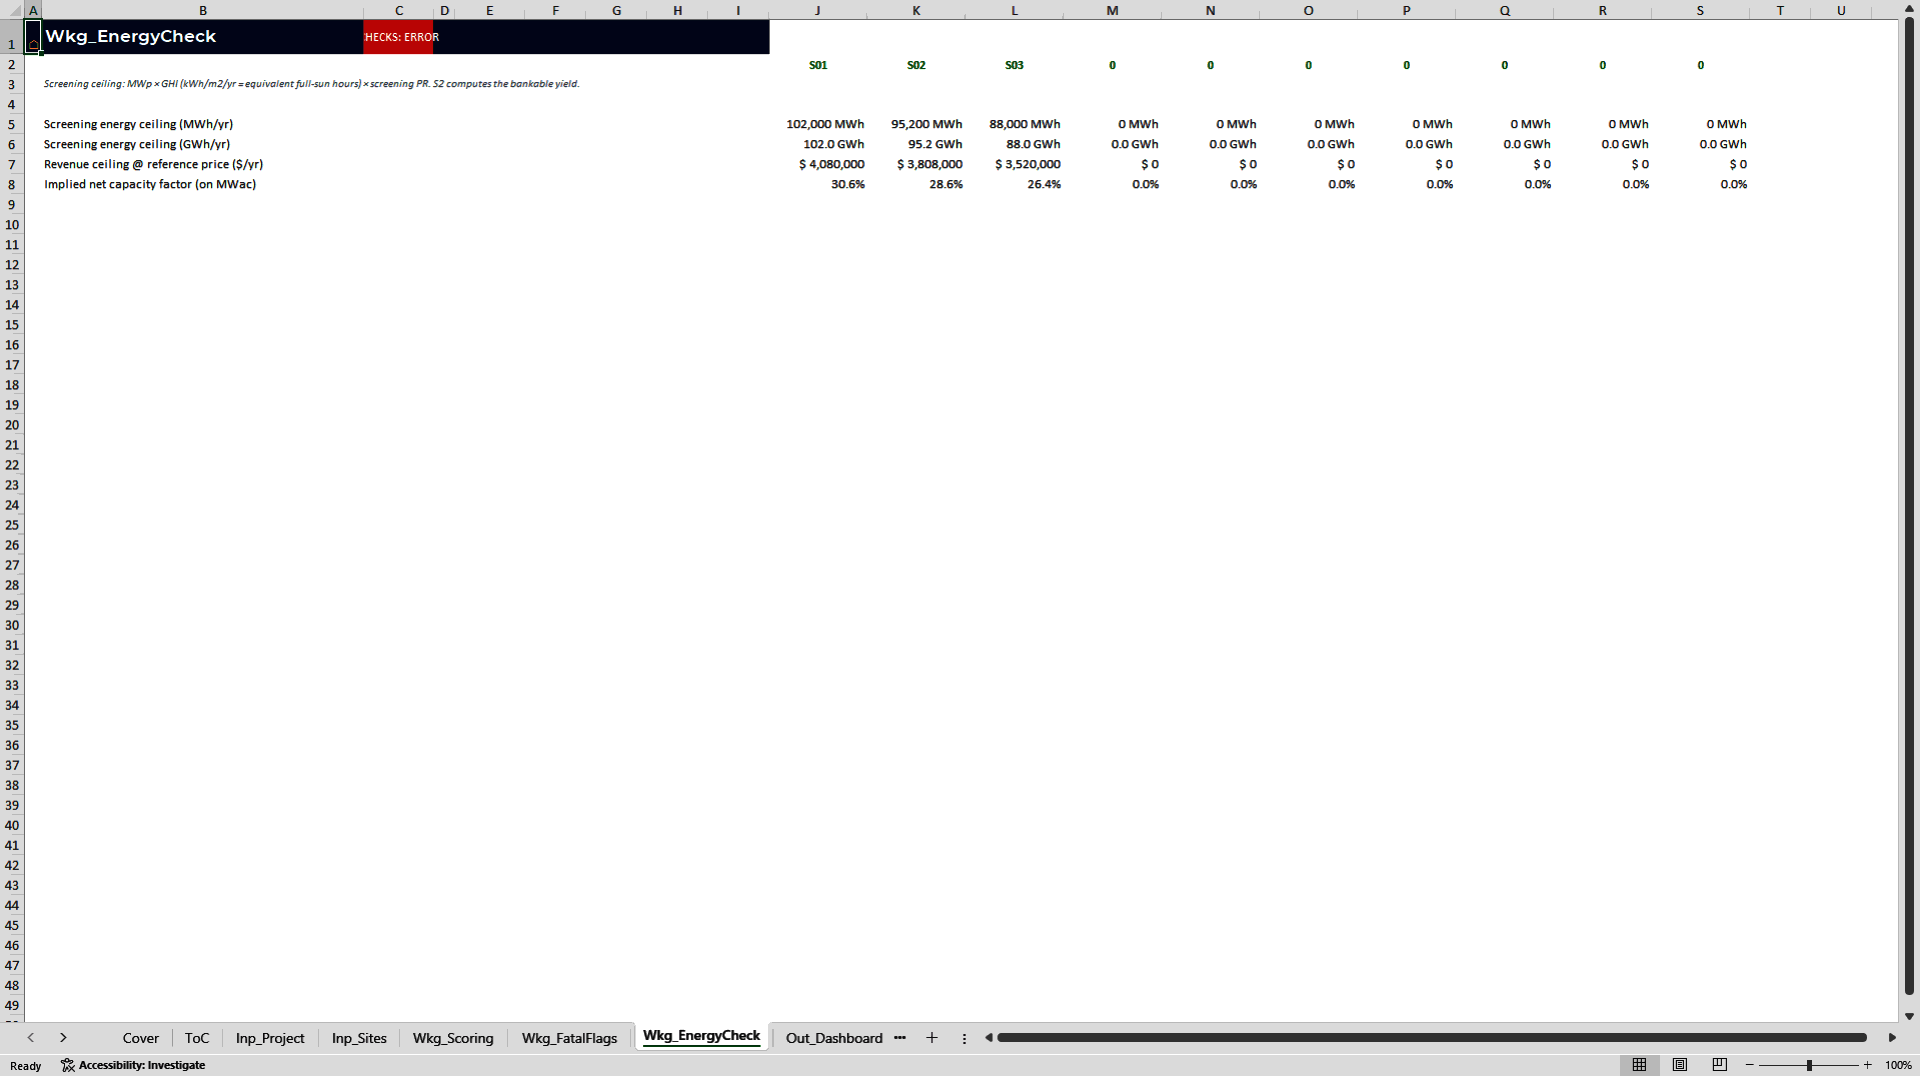Switch to Page Layout view
1920x1076 pixels.
point(1680,1065)
